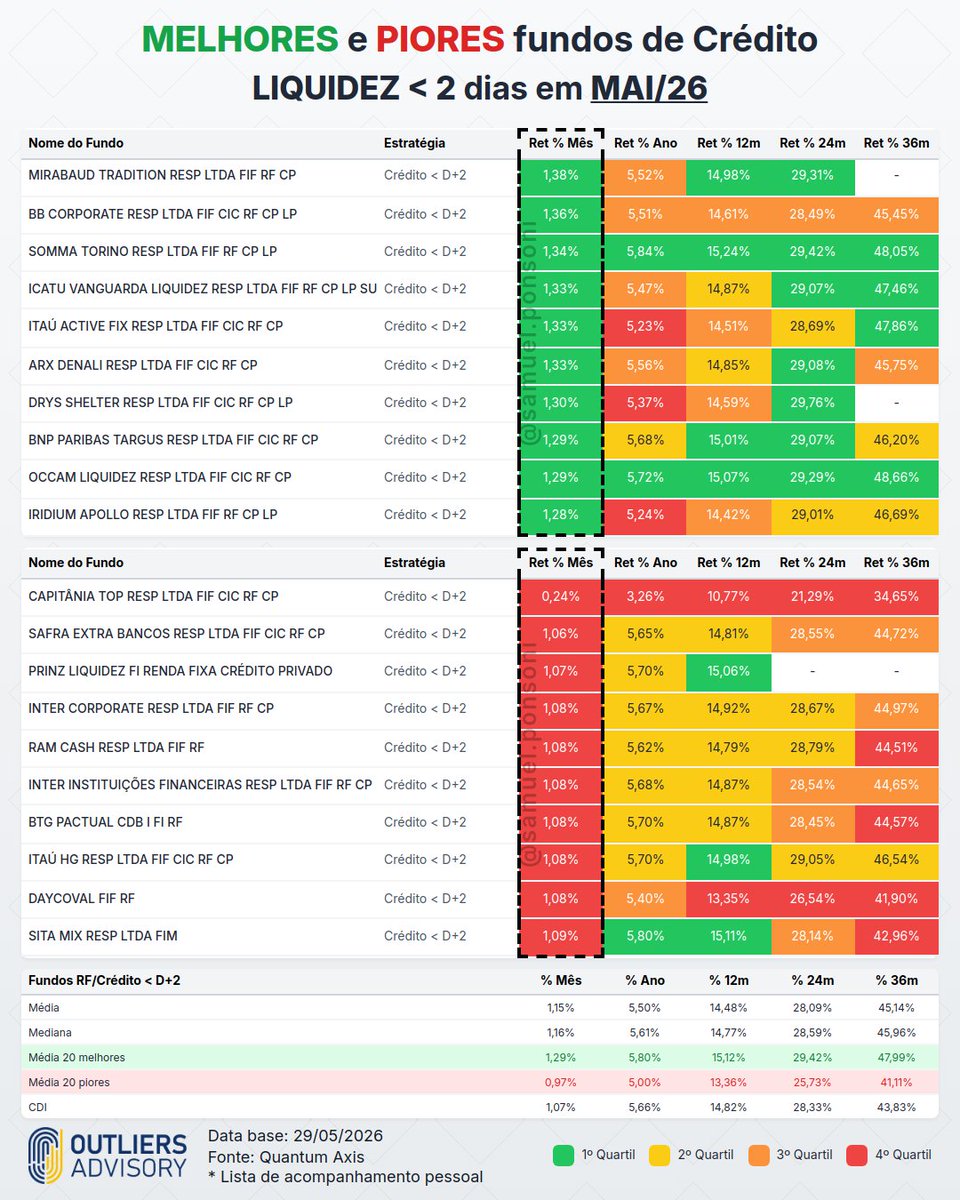Select the INTER INSTITUIÇÕES FINANCEIRAS fund name
Viewport: 960px width, 1200px height.
coord(200,784)
